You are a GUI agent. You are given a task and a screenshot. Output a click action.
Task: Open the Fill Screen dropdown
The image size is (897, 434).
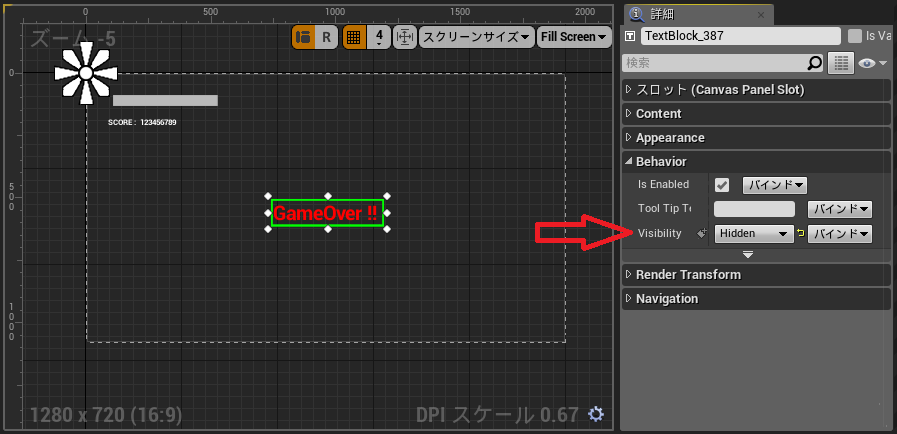574,37
